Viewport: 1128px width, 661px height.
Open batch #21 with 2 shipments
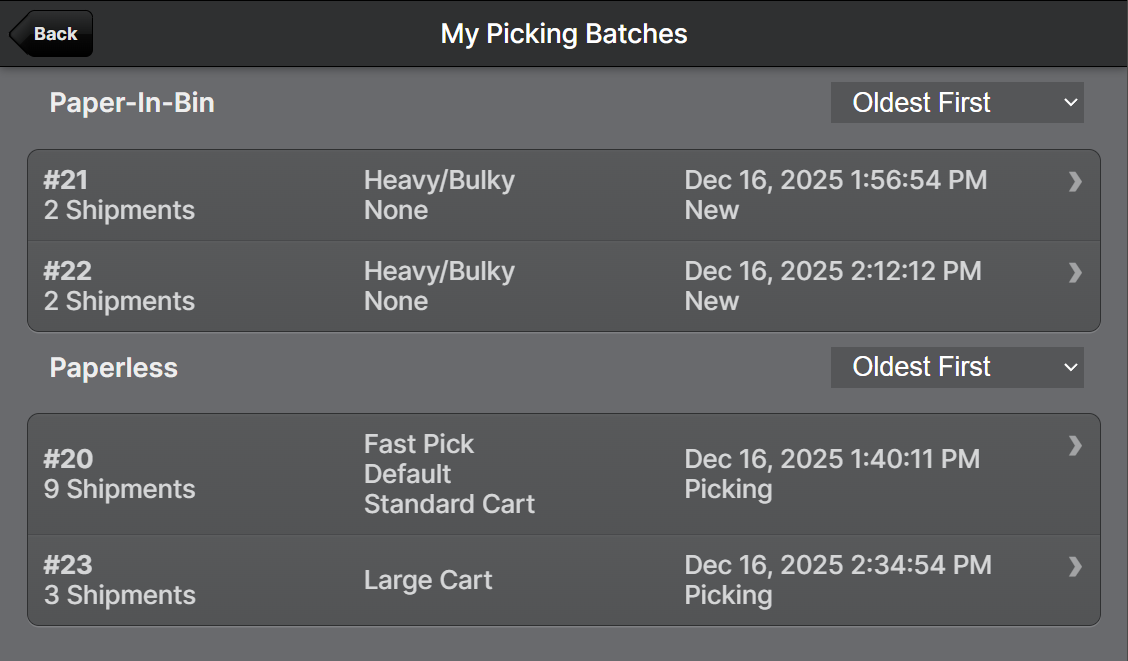(119, 196)
